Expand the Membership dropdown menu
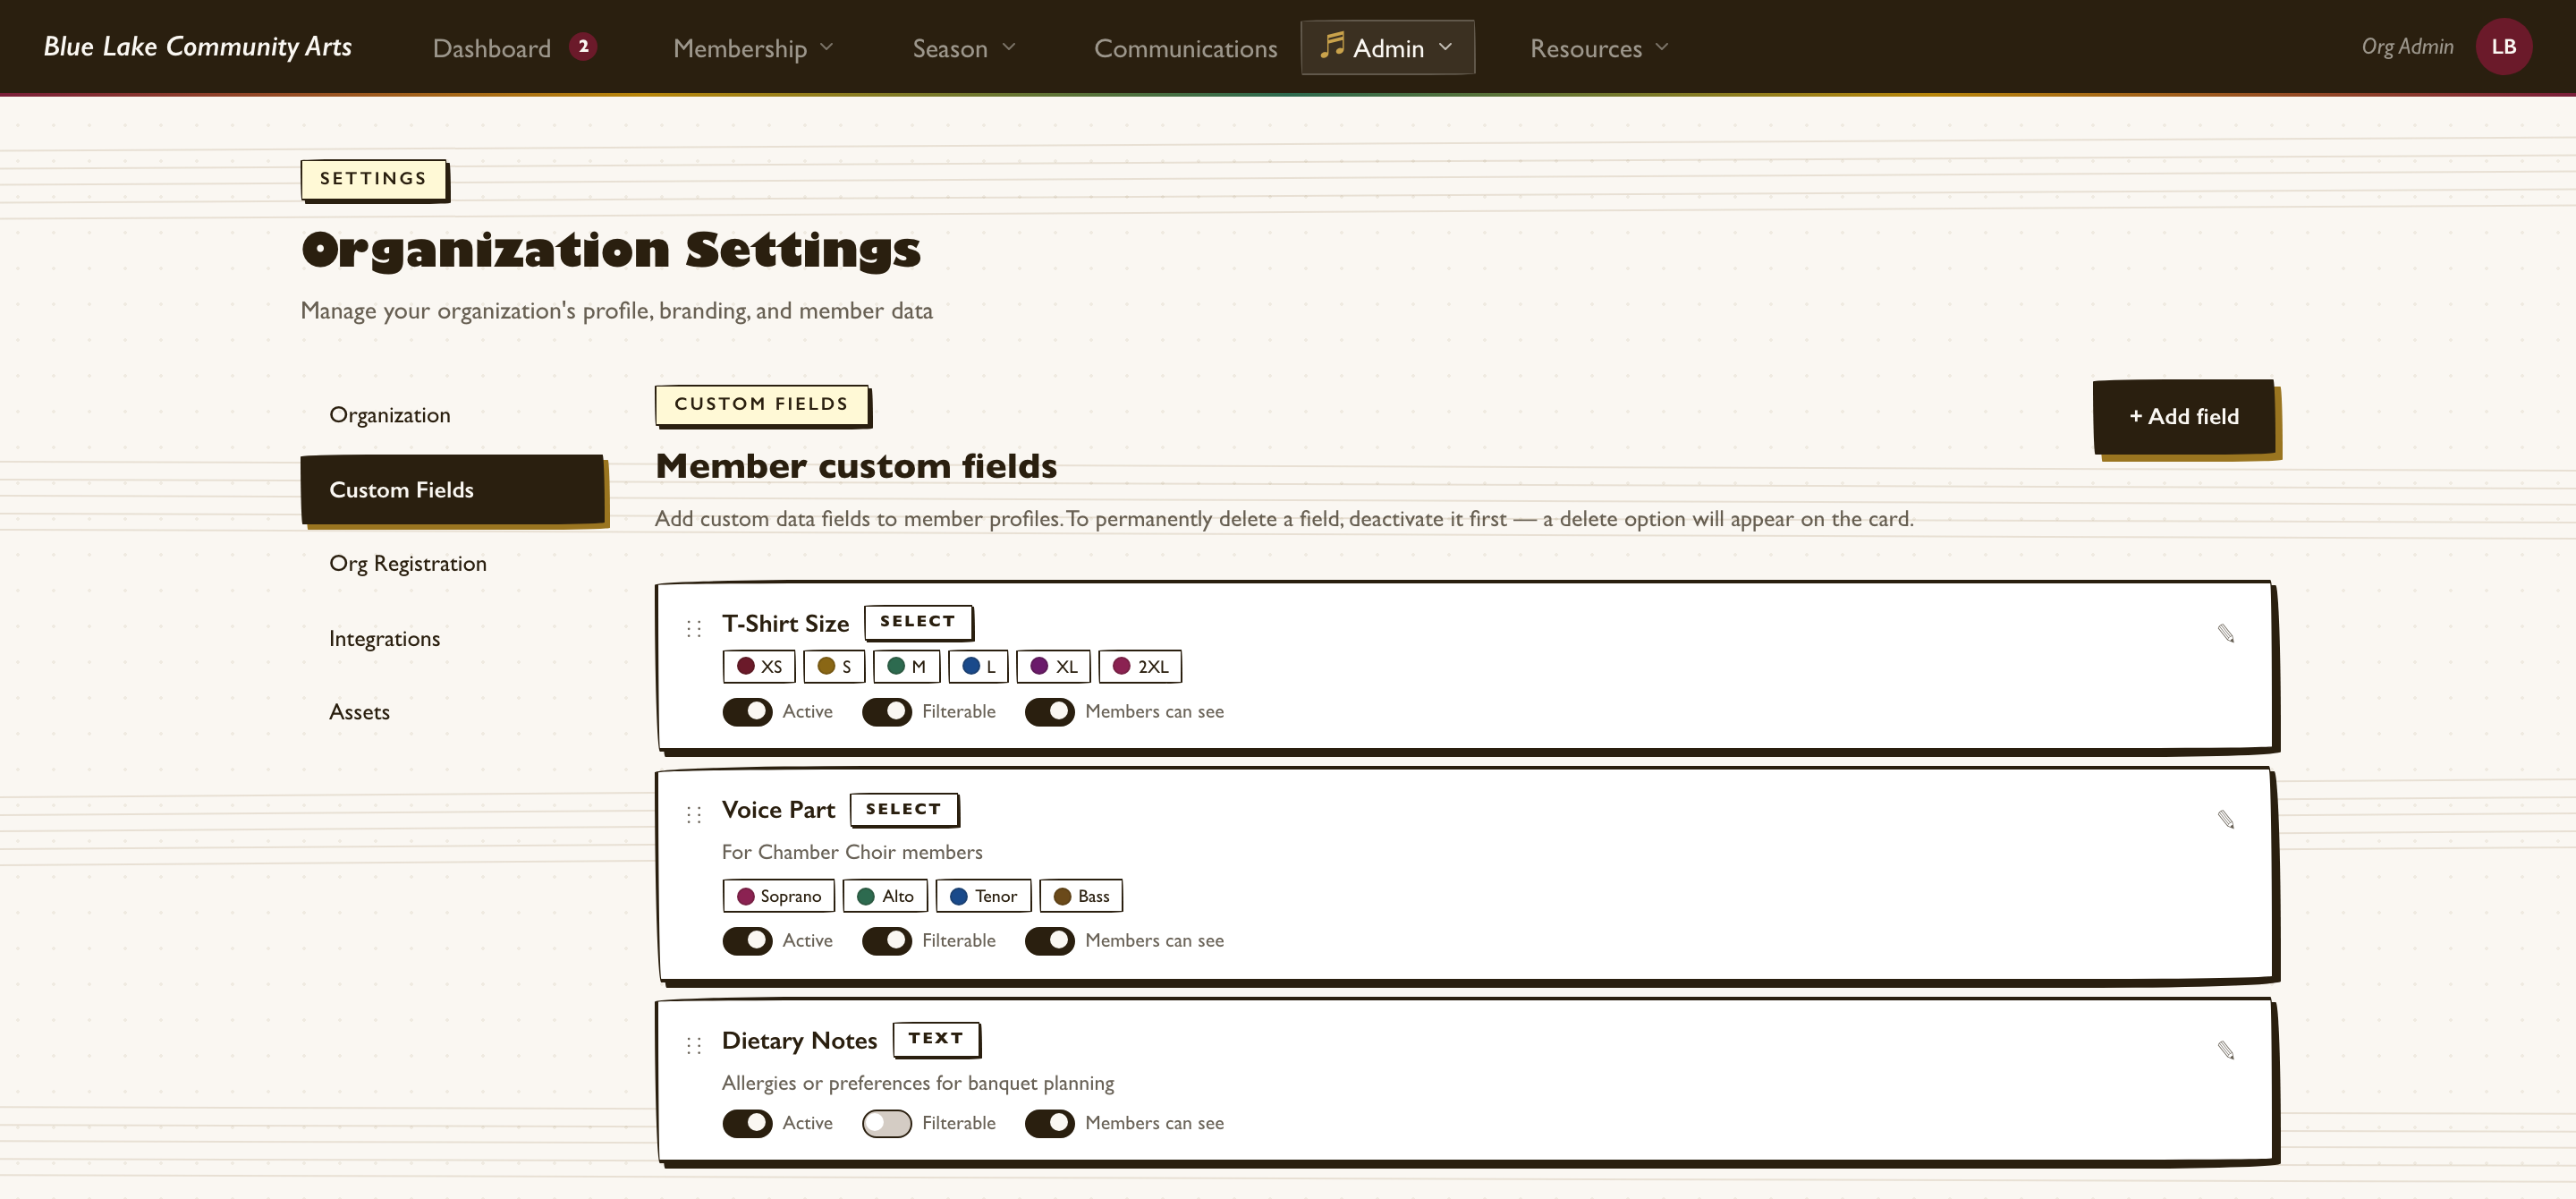Screen dimensions: 2576x1199 tap(753, 48)
